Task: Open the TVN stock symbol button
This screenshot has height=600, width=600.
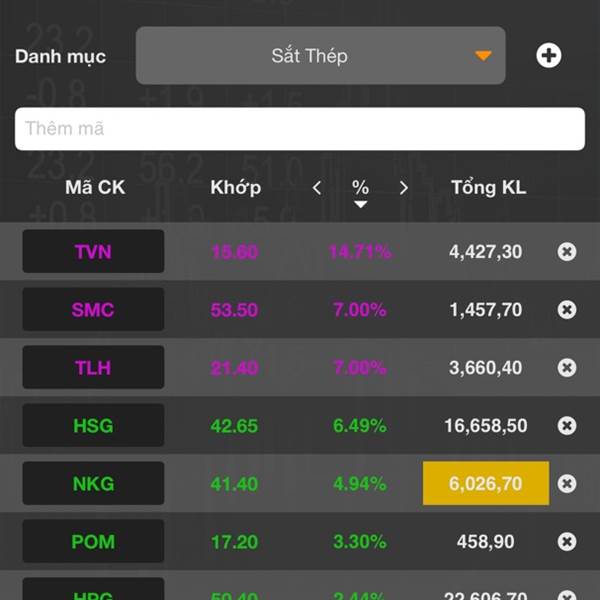Action: point(93,252)
